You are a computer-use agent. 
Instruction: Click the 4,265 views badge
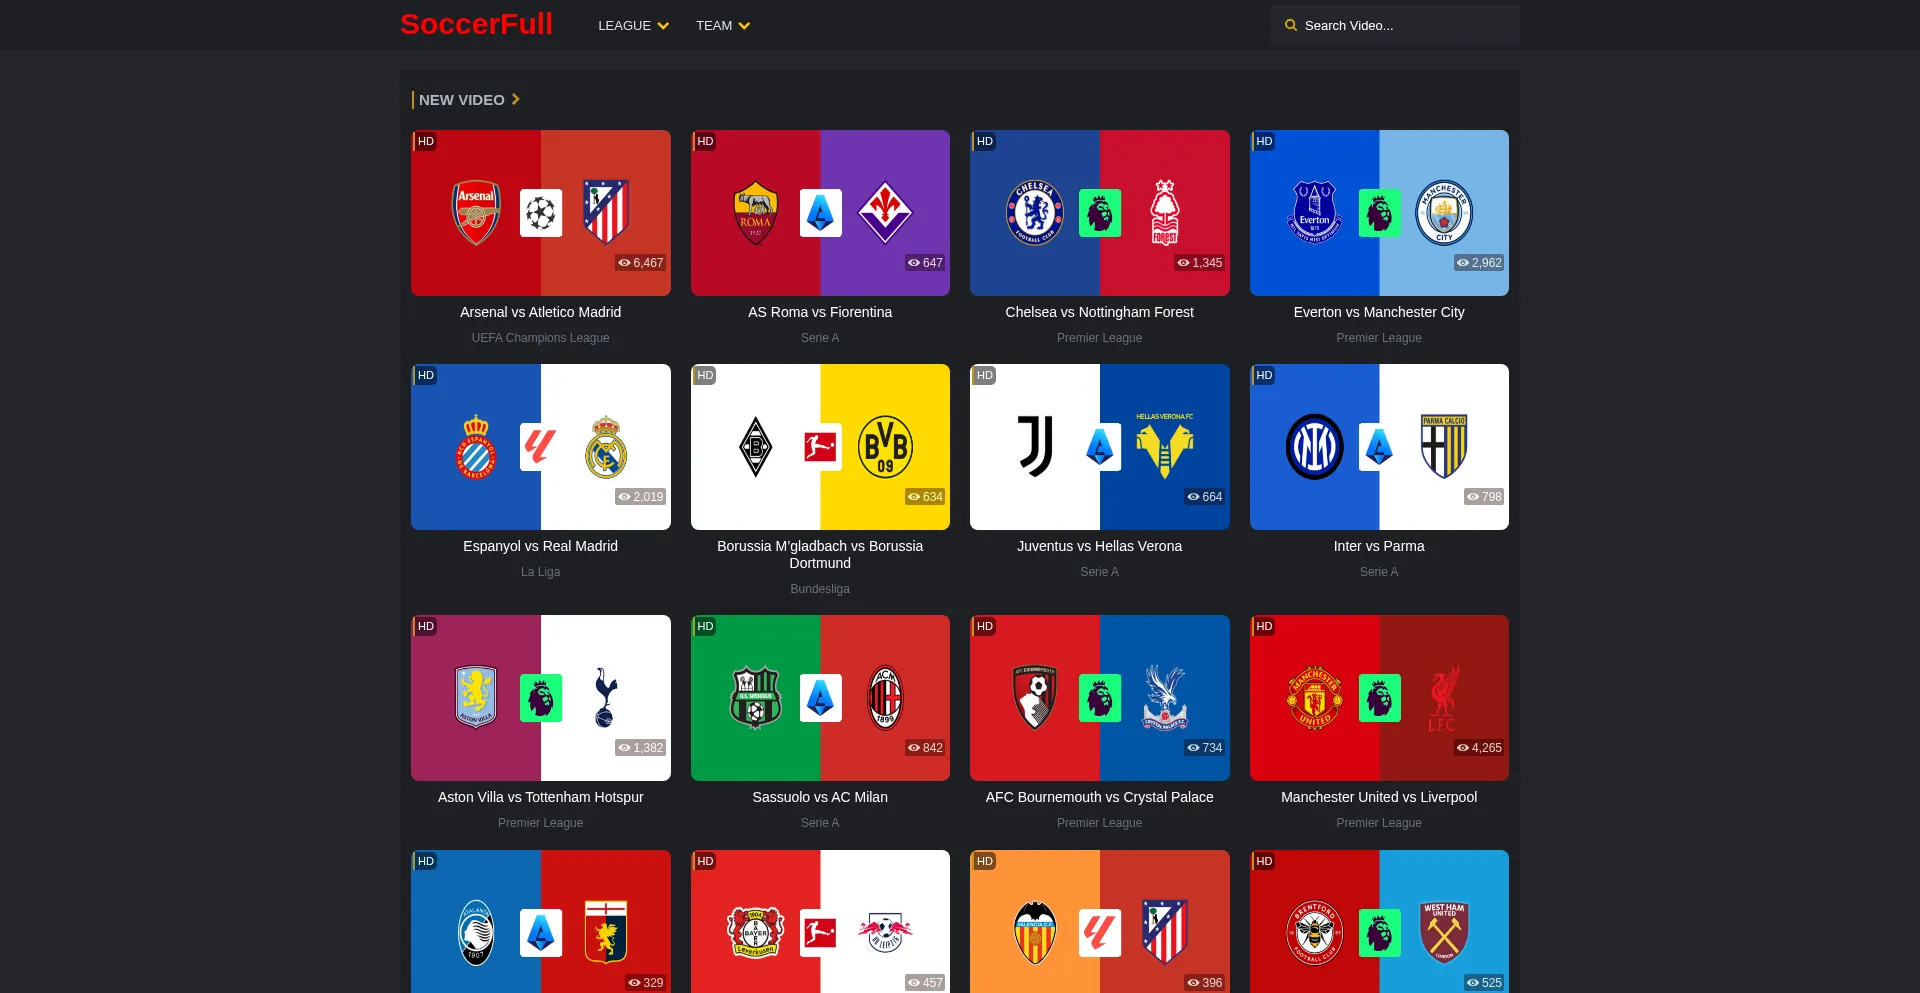(1479, 748)
